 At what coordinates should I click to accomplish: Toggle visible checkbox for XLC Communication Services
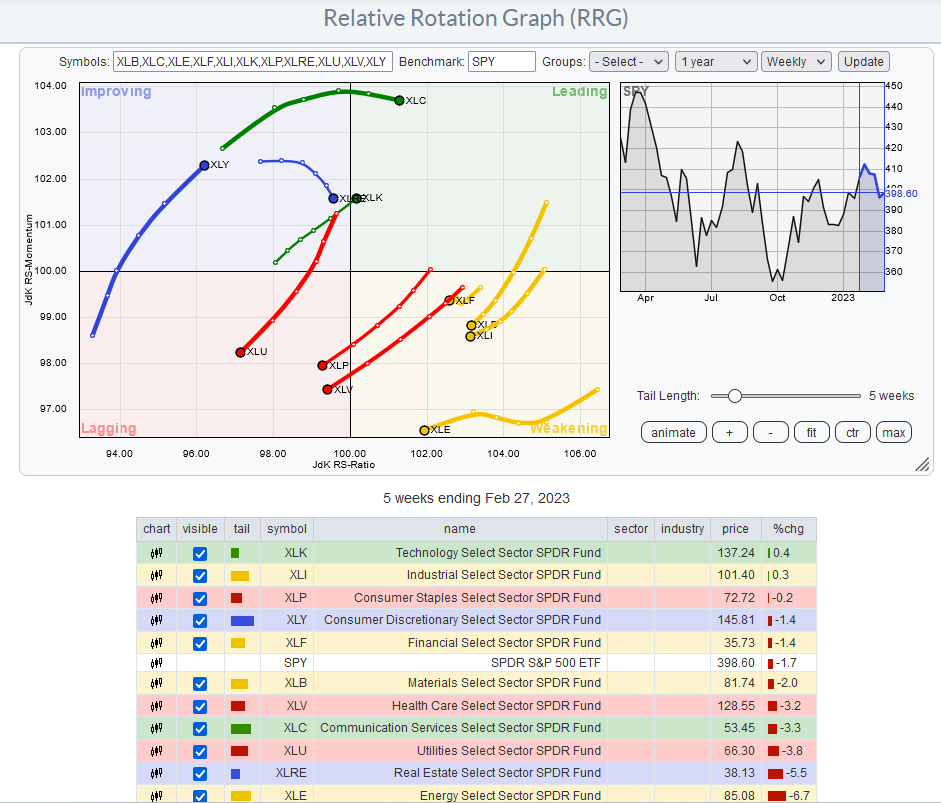[200, 729]
